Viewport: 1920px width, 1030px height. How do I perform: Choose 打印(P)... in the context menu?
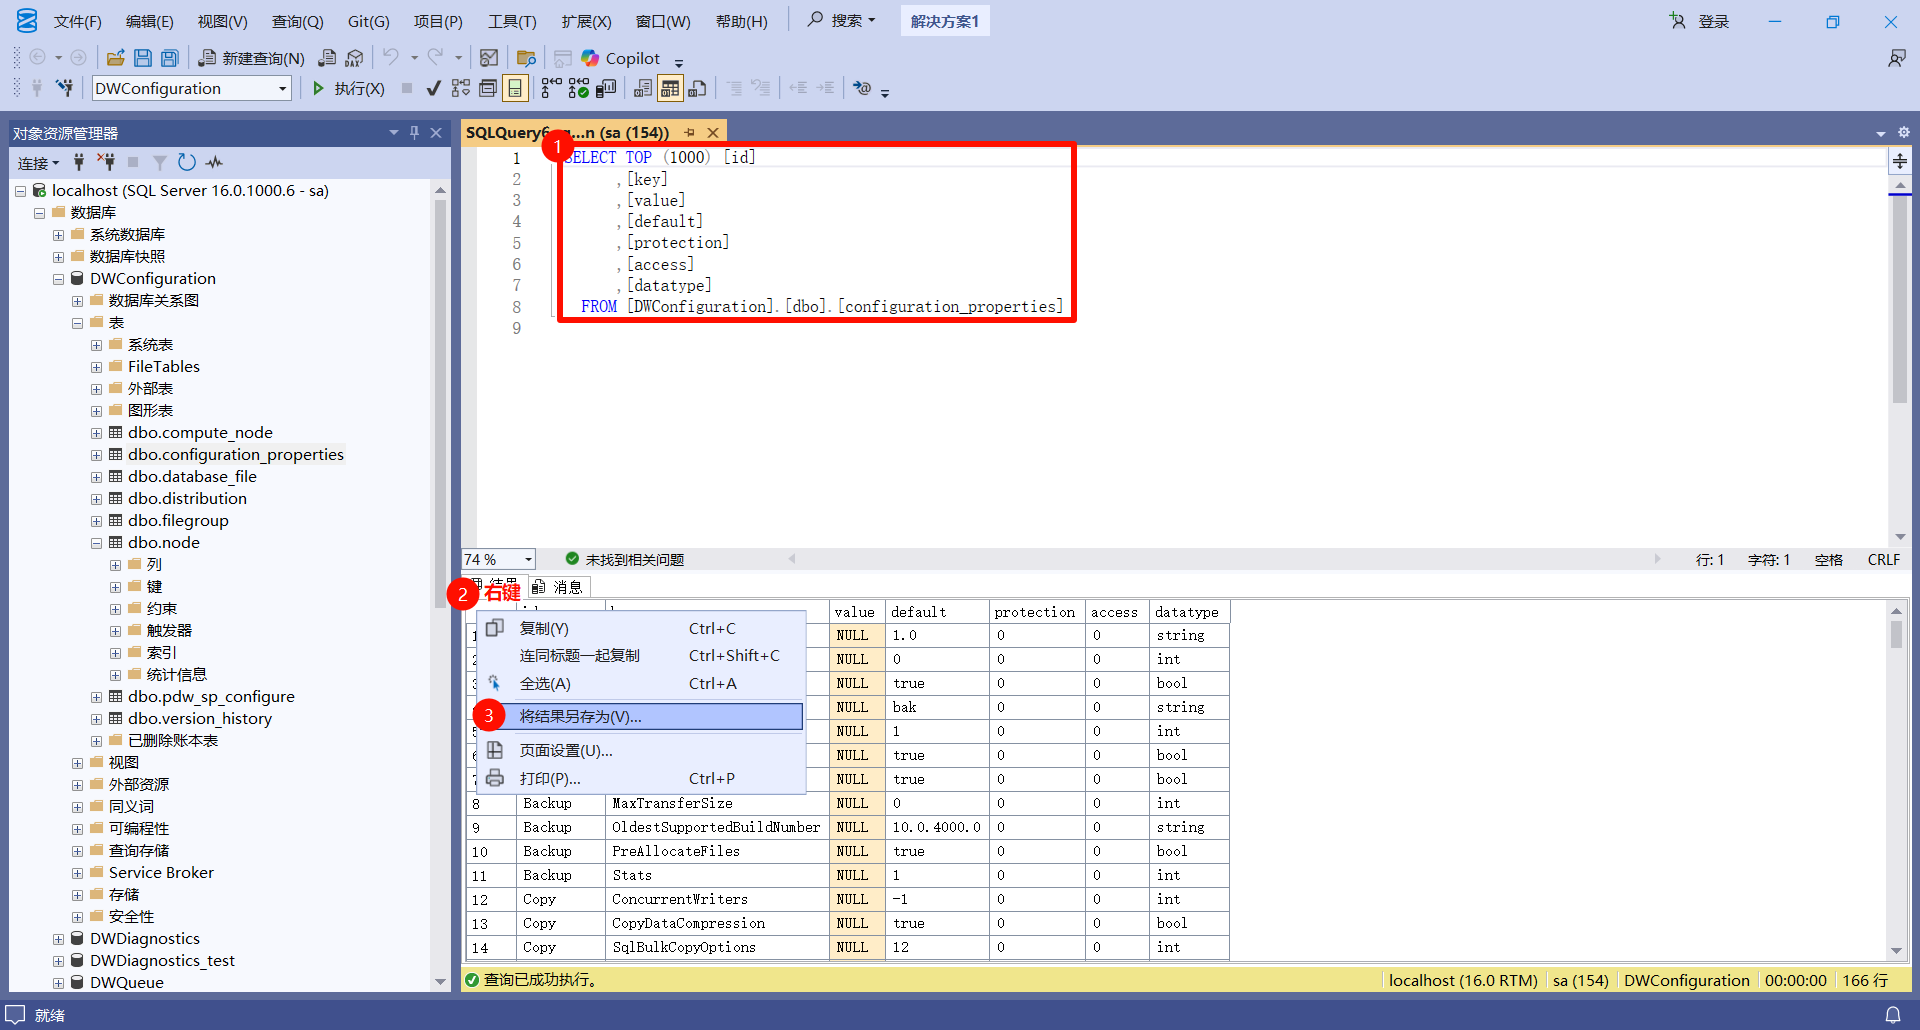coord(638,778)
